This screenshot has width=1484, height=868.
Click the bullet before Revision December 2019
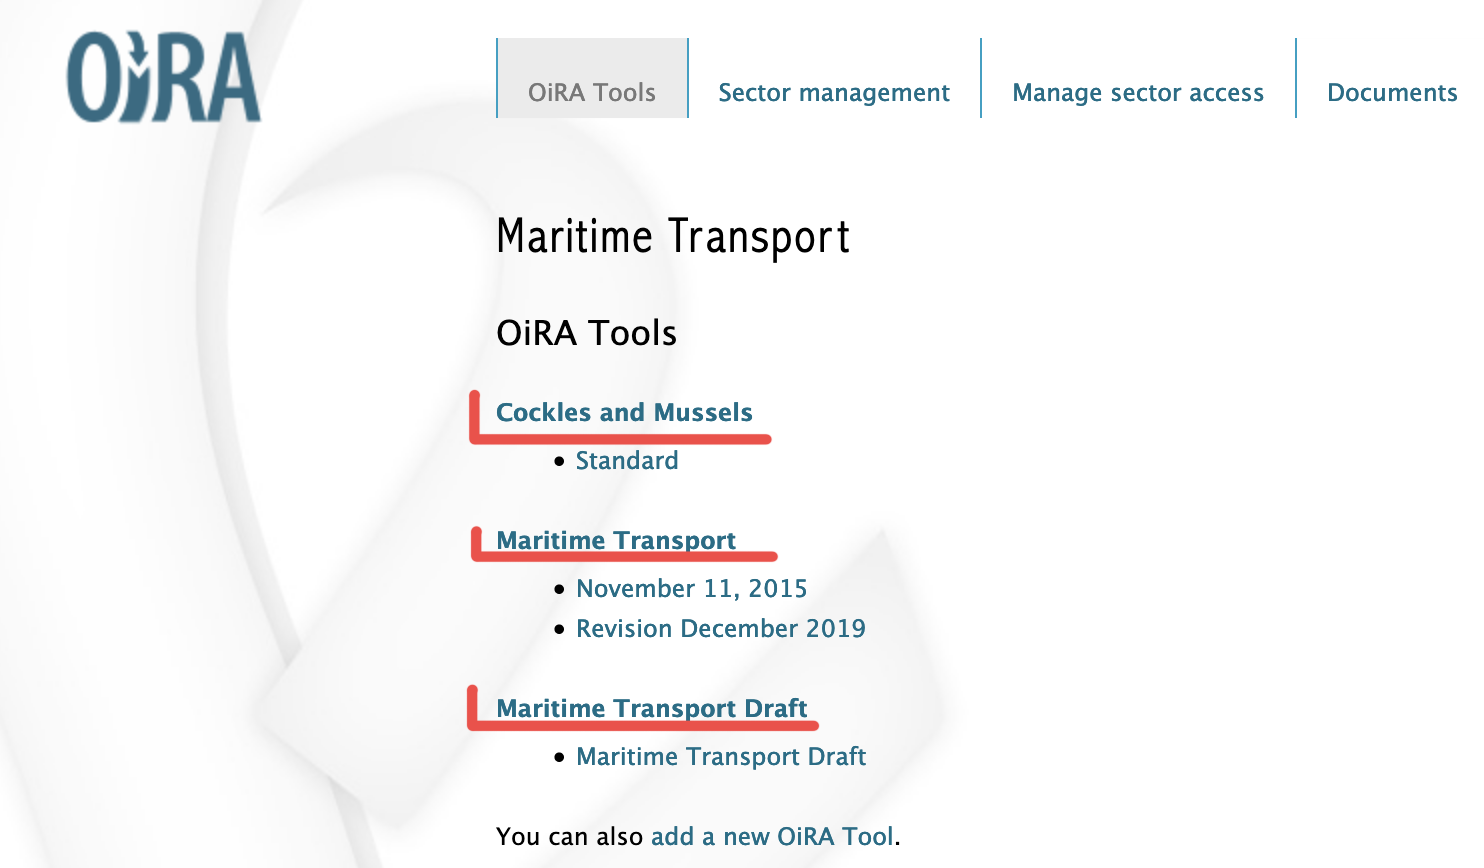(560, 630)
